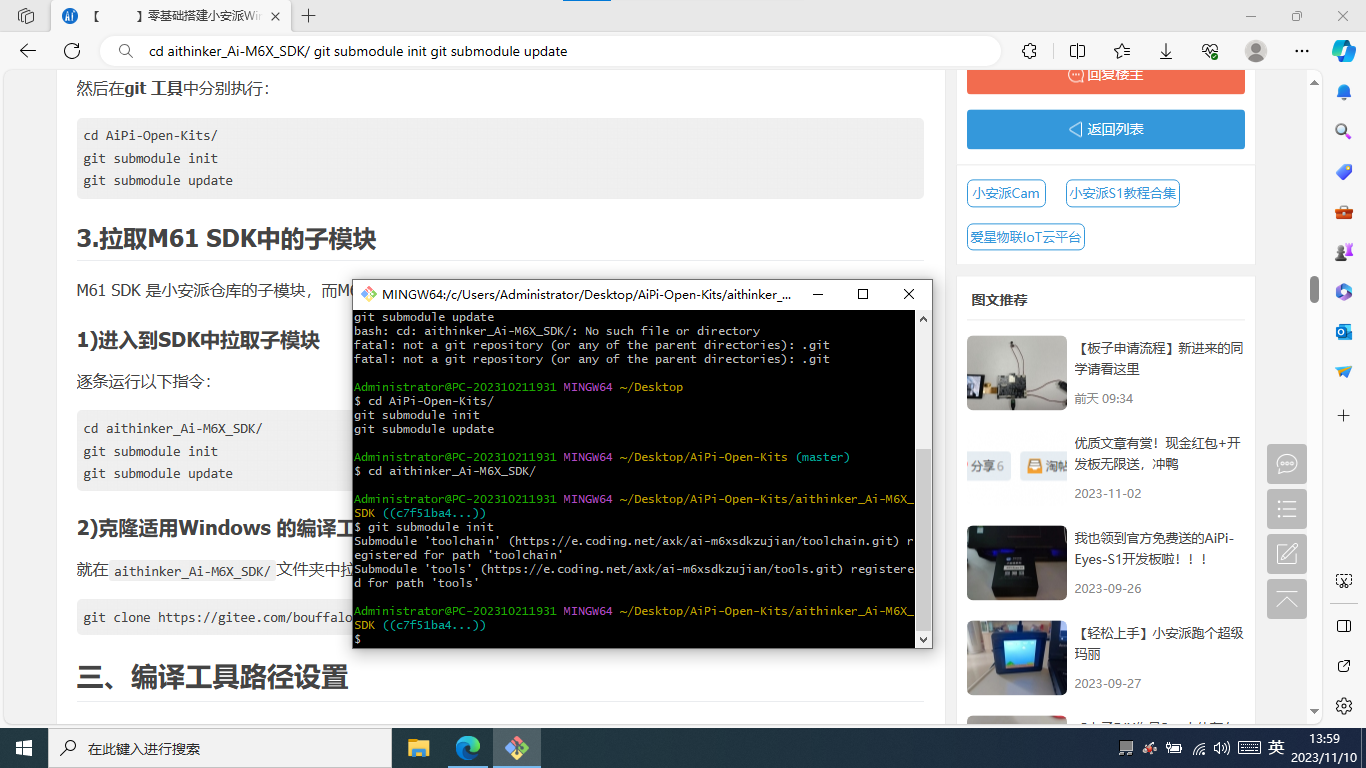1366x768 pixels.
Task: Click the floating list button on page
Action: tap(1287, 509)
